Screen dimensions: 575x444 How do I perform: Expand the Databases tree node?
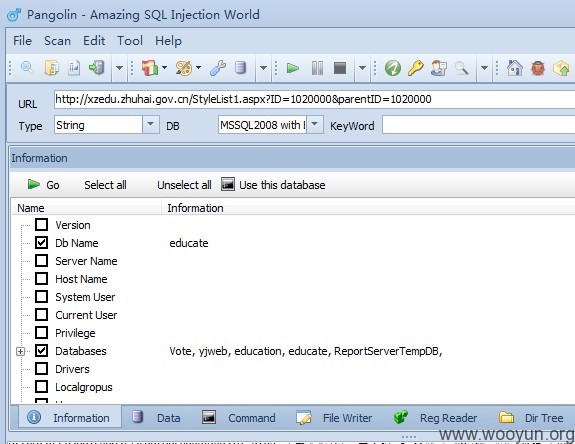[x=21, y=351]
